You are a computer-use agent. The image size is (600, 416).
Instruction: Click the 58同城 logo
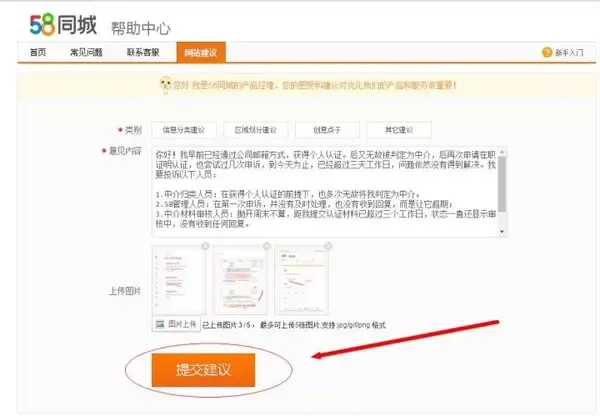pos(63,25)
